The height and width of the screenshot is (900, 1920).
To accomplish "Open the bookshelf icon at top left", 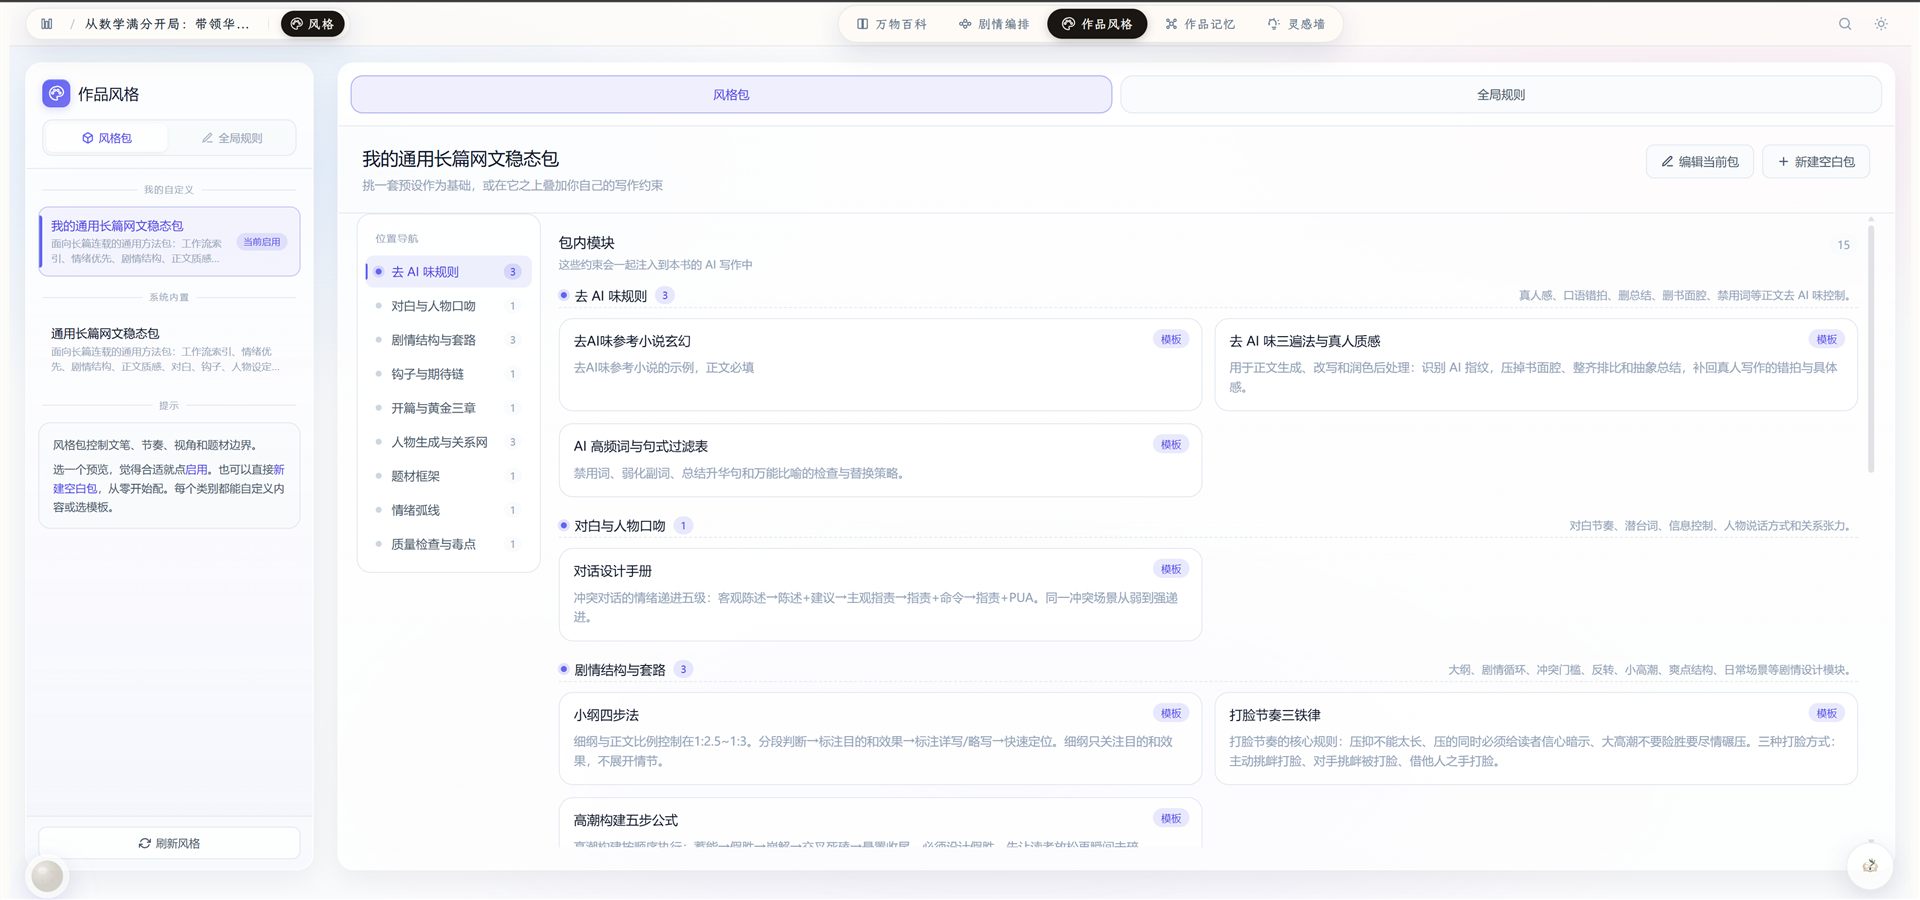I will (47, 24).
